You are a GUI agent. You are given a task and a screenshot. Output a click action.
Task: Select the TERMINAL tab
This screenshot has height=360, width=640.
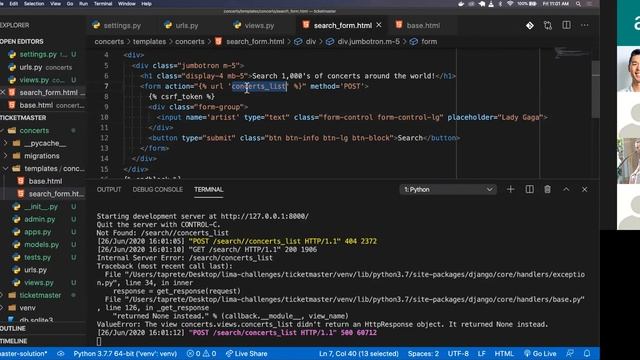pos(209,189)
